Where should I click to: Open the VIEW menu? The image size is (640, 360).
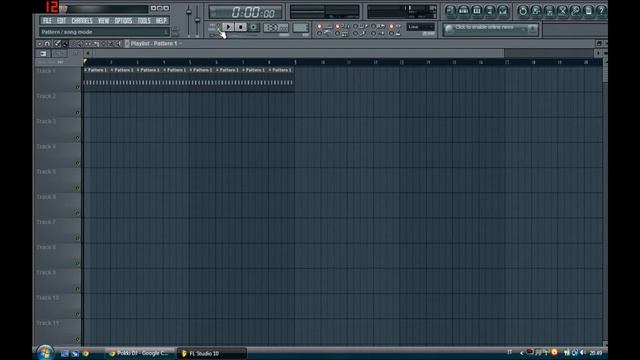click(x=103, y=20)
